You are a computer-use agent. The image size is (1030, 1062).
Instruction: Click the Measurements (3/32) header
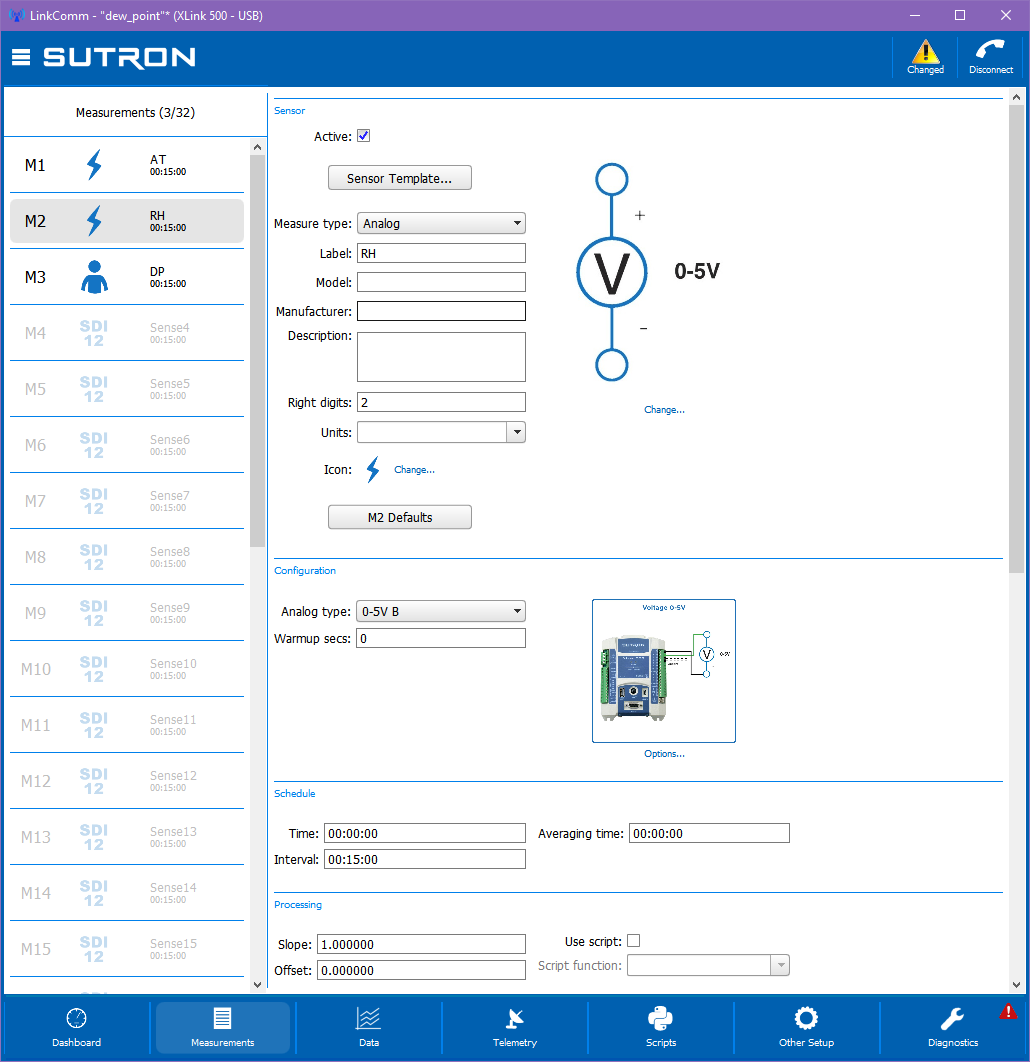point(135,112)
